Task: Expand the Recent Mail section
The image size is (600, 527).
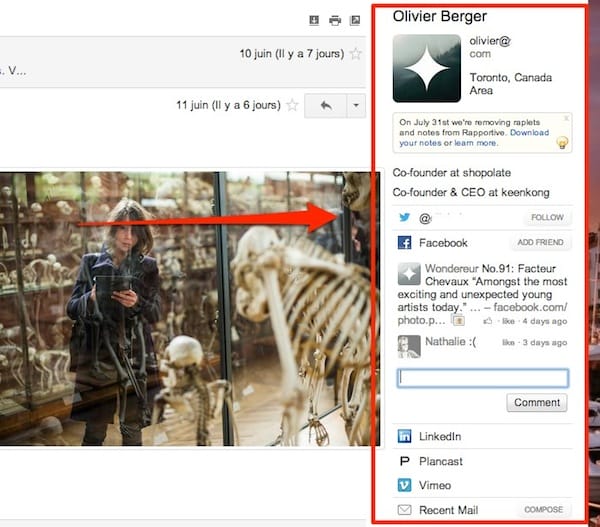Action: coord(448,510)
